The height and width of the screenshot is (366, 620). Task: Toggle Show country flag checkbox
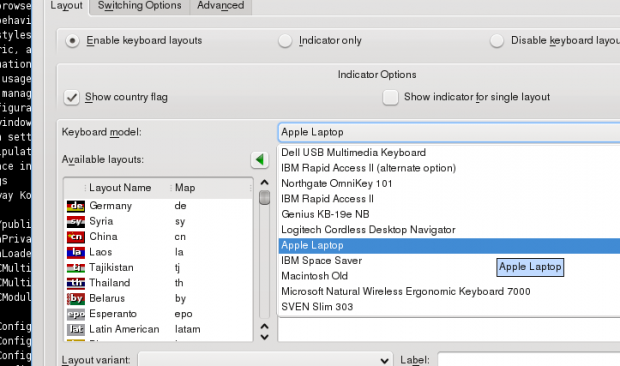click(x=72, y=97)
